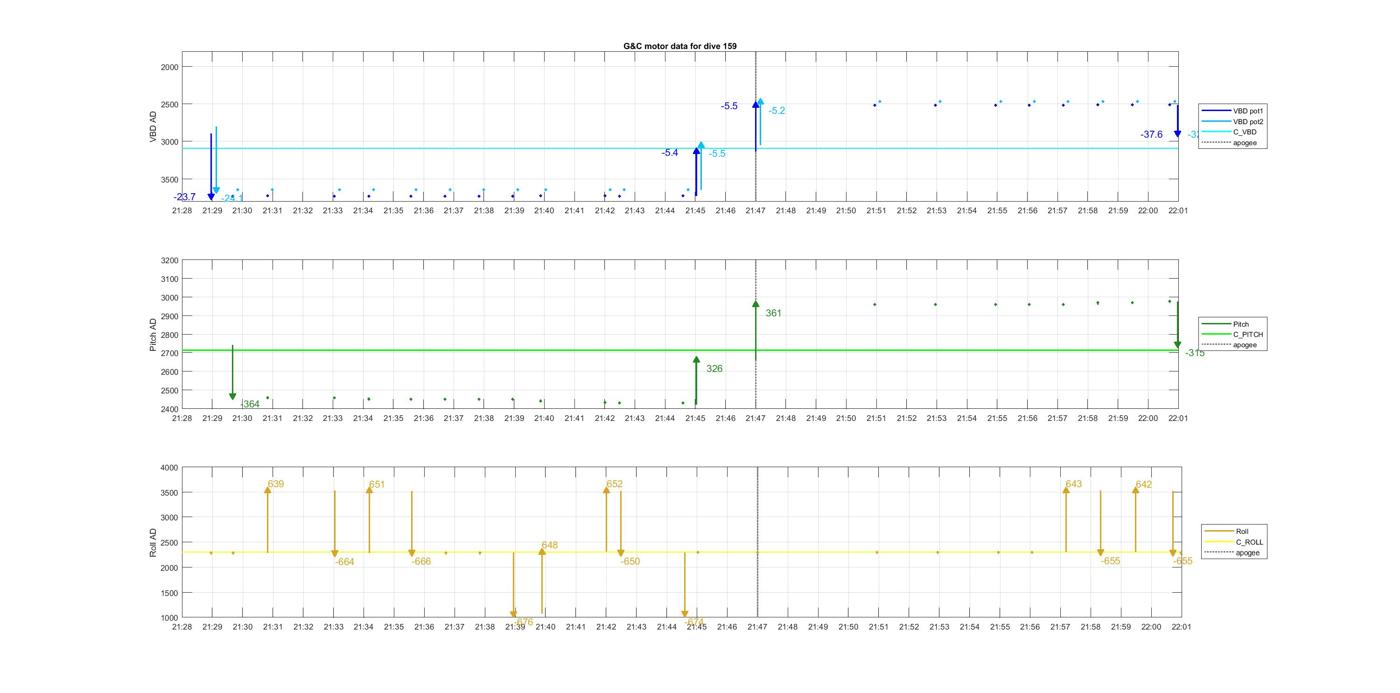Click the "639" roll data label
This screenshot has width=1400, height=693.
coord(276,484)
